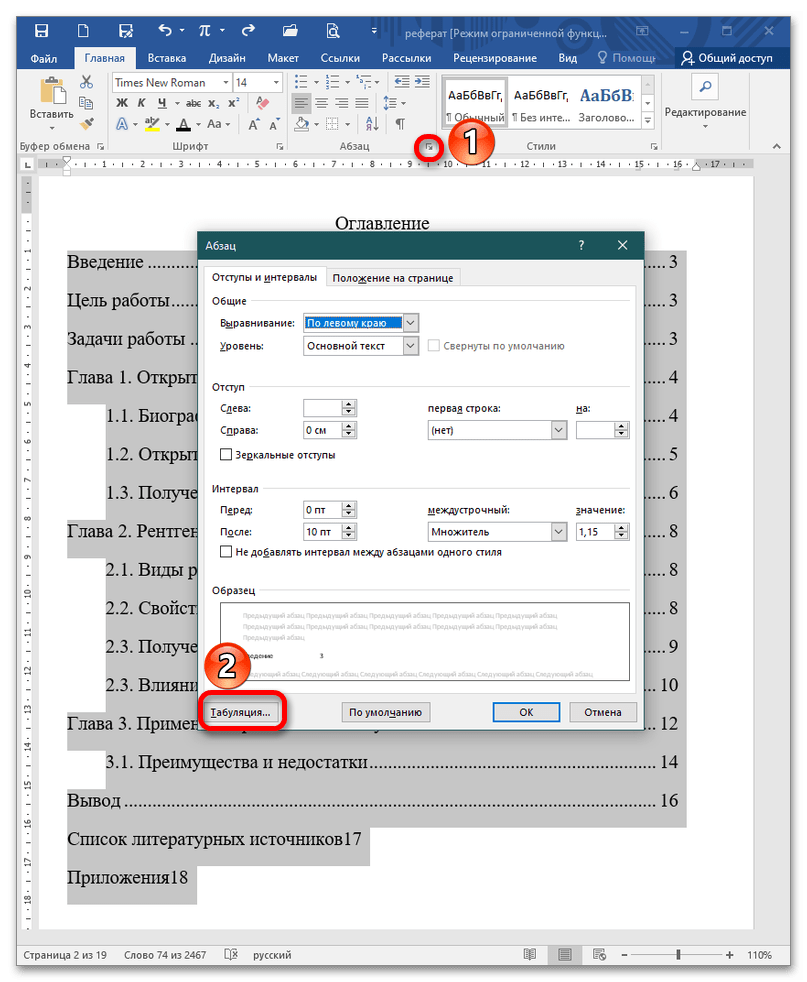Switch to 'Положение на странице' tab

[393, 278]
